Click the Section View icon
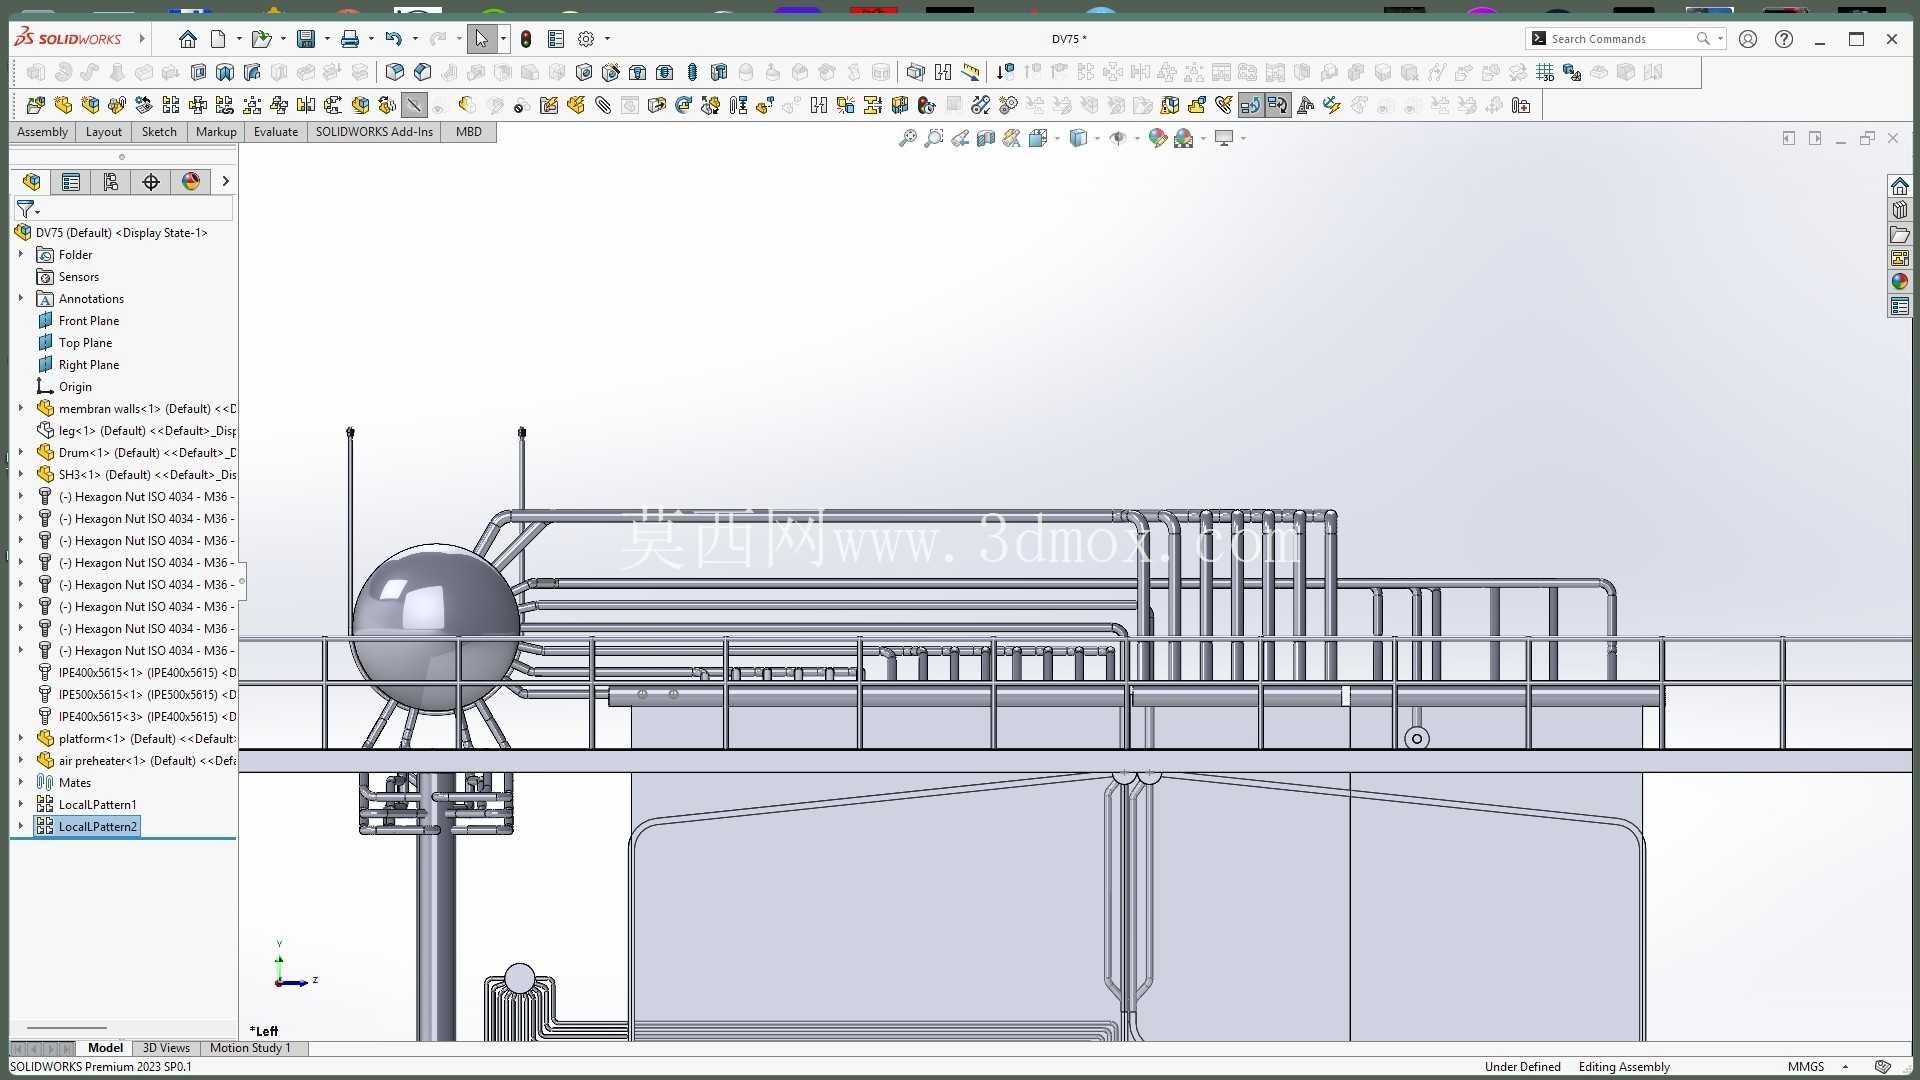 coord(985,138)
